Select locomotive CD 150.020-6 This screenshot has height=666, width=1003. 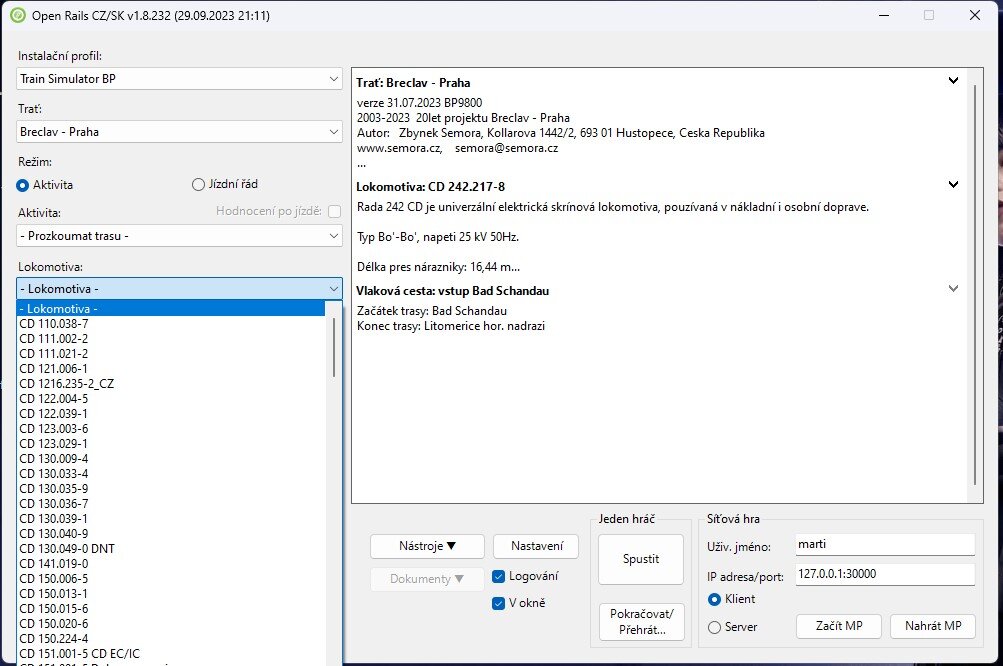[171, 624]
